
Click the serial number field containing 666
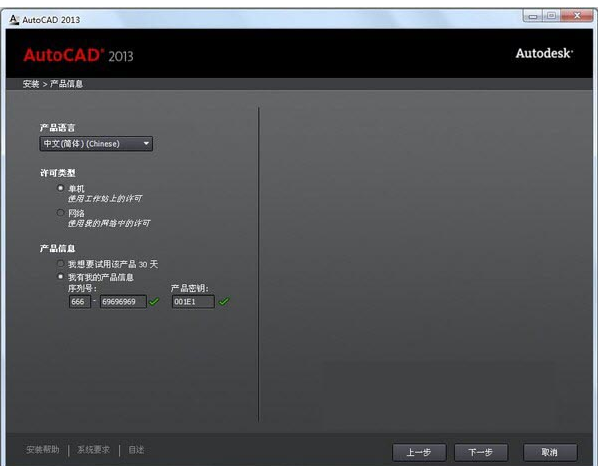pyautogui.click(x=80, y=302)
